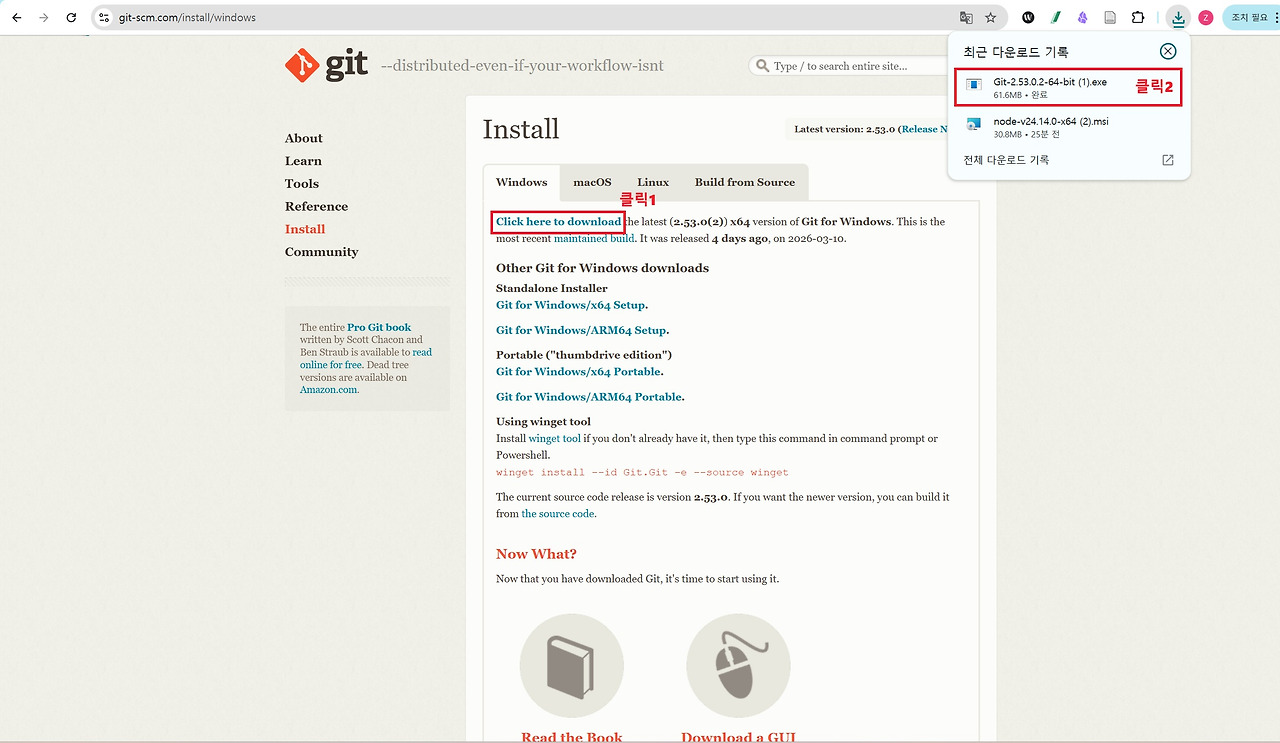Click the Git diamond logo
The image size is (1280, 743).
click(x=301, y=65)
